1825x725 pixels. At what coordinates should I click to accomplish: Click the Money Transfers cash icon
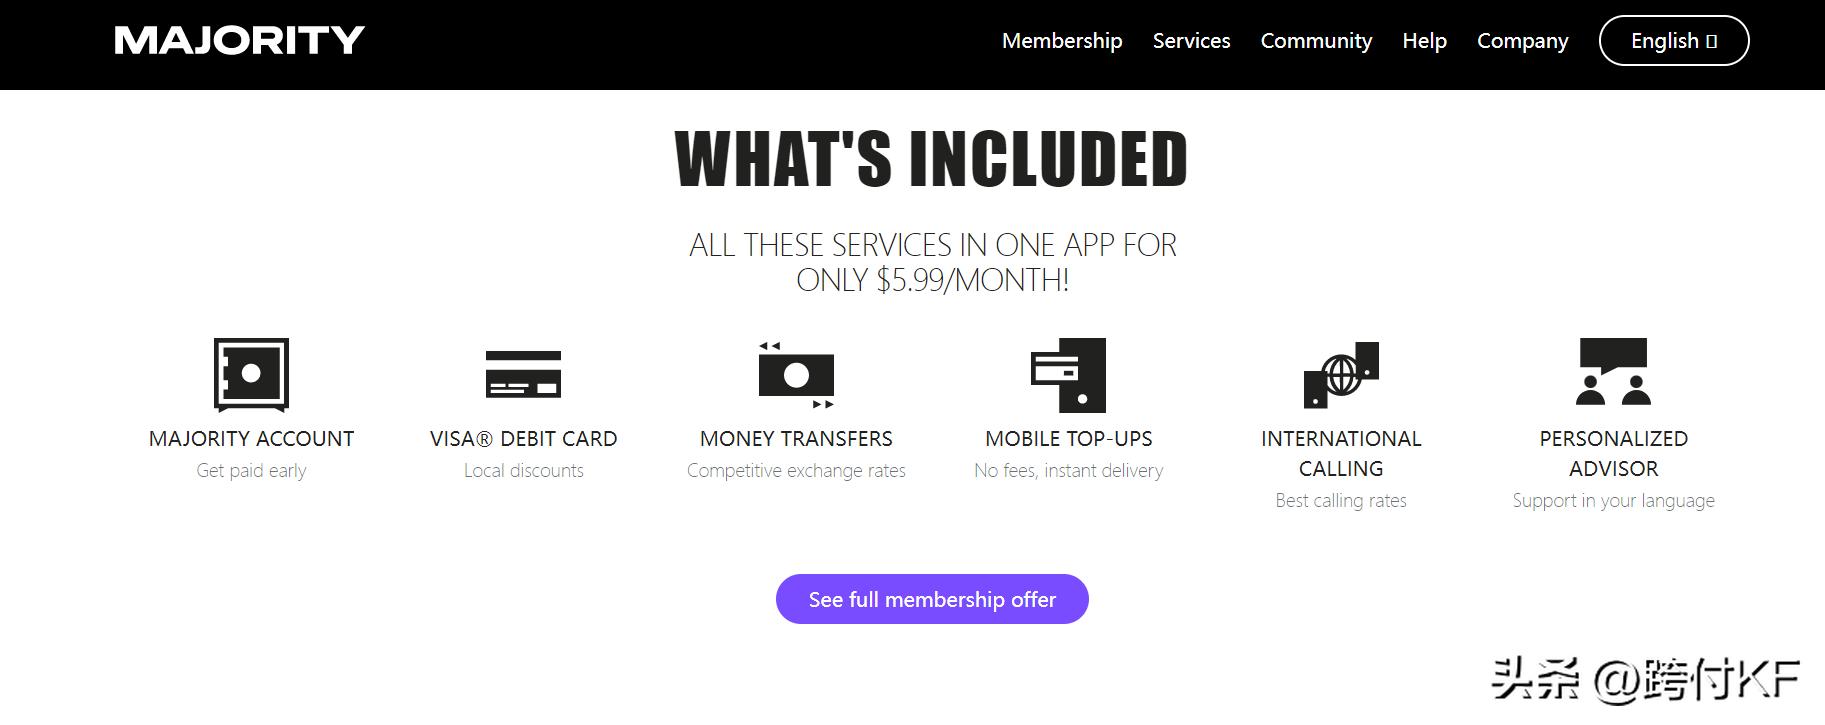point(796,375)
